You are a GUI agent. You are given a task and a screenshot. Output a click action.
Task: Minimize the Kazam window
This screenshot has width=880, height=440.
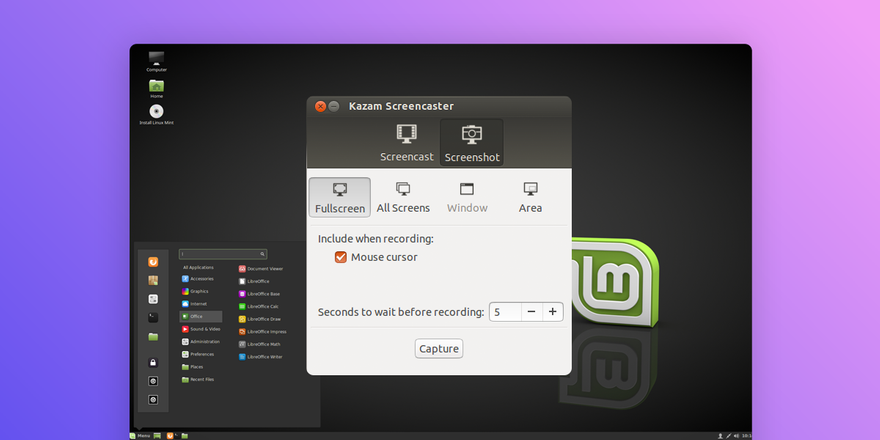tap(334, 106)
